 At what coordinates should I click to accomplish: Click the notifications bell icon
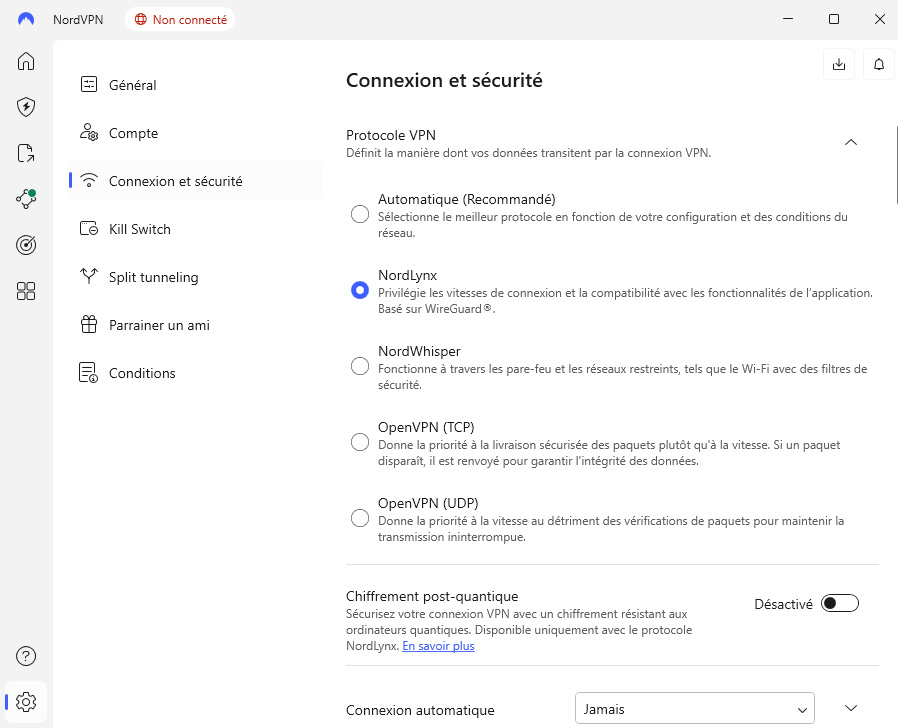[x=879, y=65]
